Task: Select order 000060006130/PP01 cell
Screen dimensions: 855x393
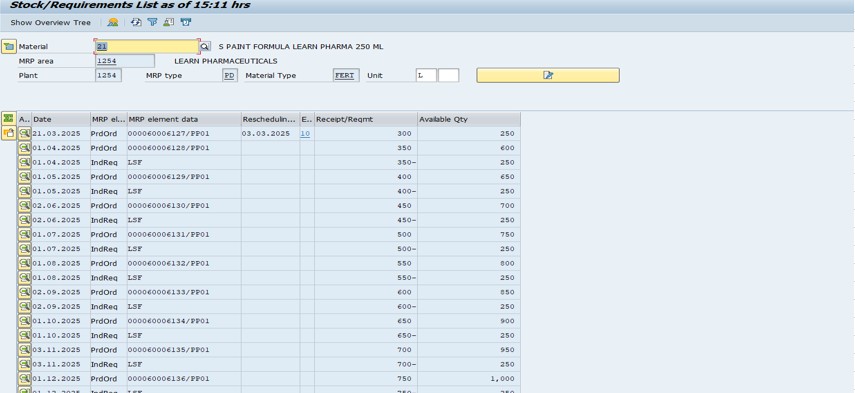Action: coord(184,205)
